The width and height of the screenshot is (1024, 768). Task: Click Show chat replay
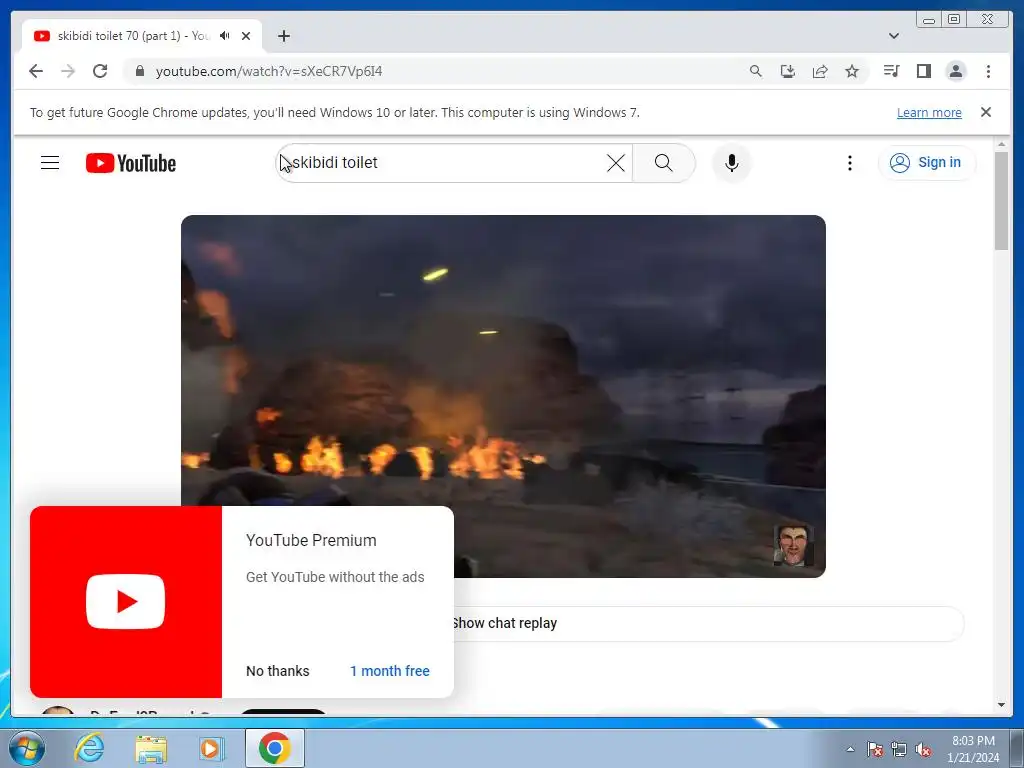coord(504,623)
